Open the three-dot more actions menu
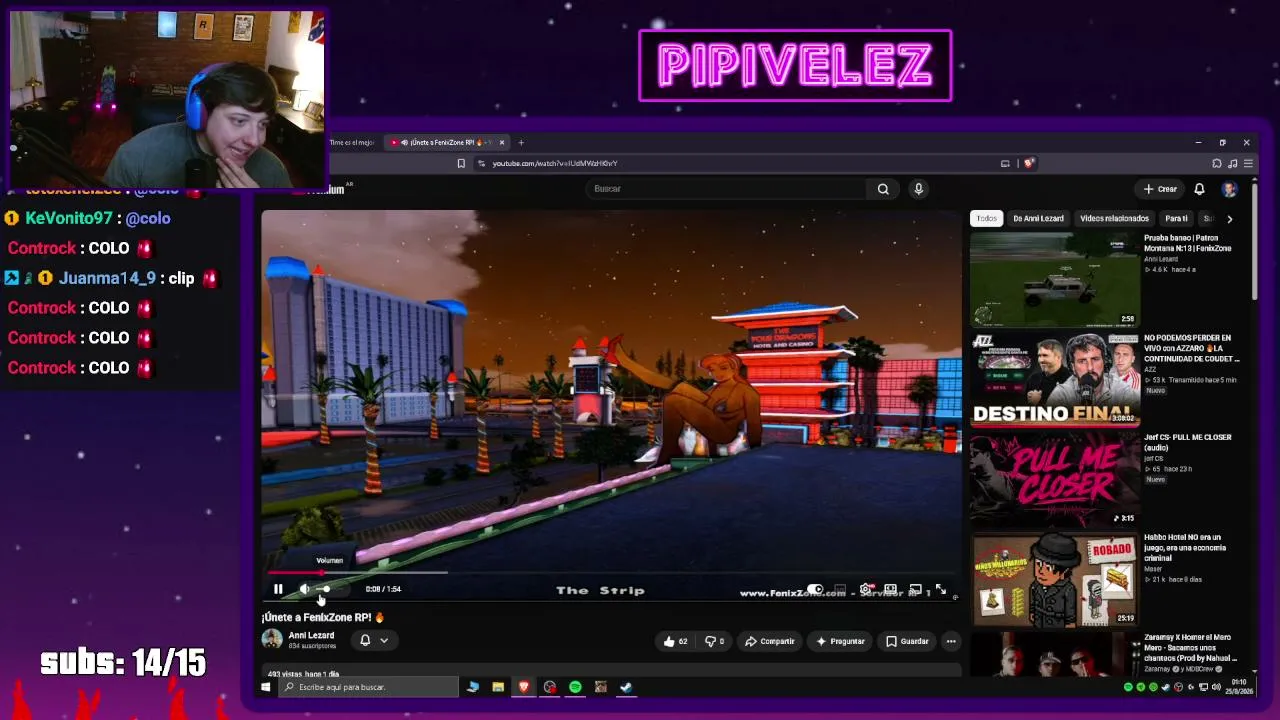 click(x=951, y=641)
